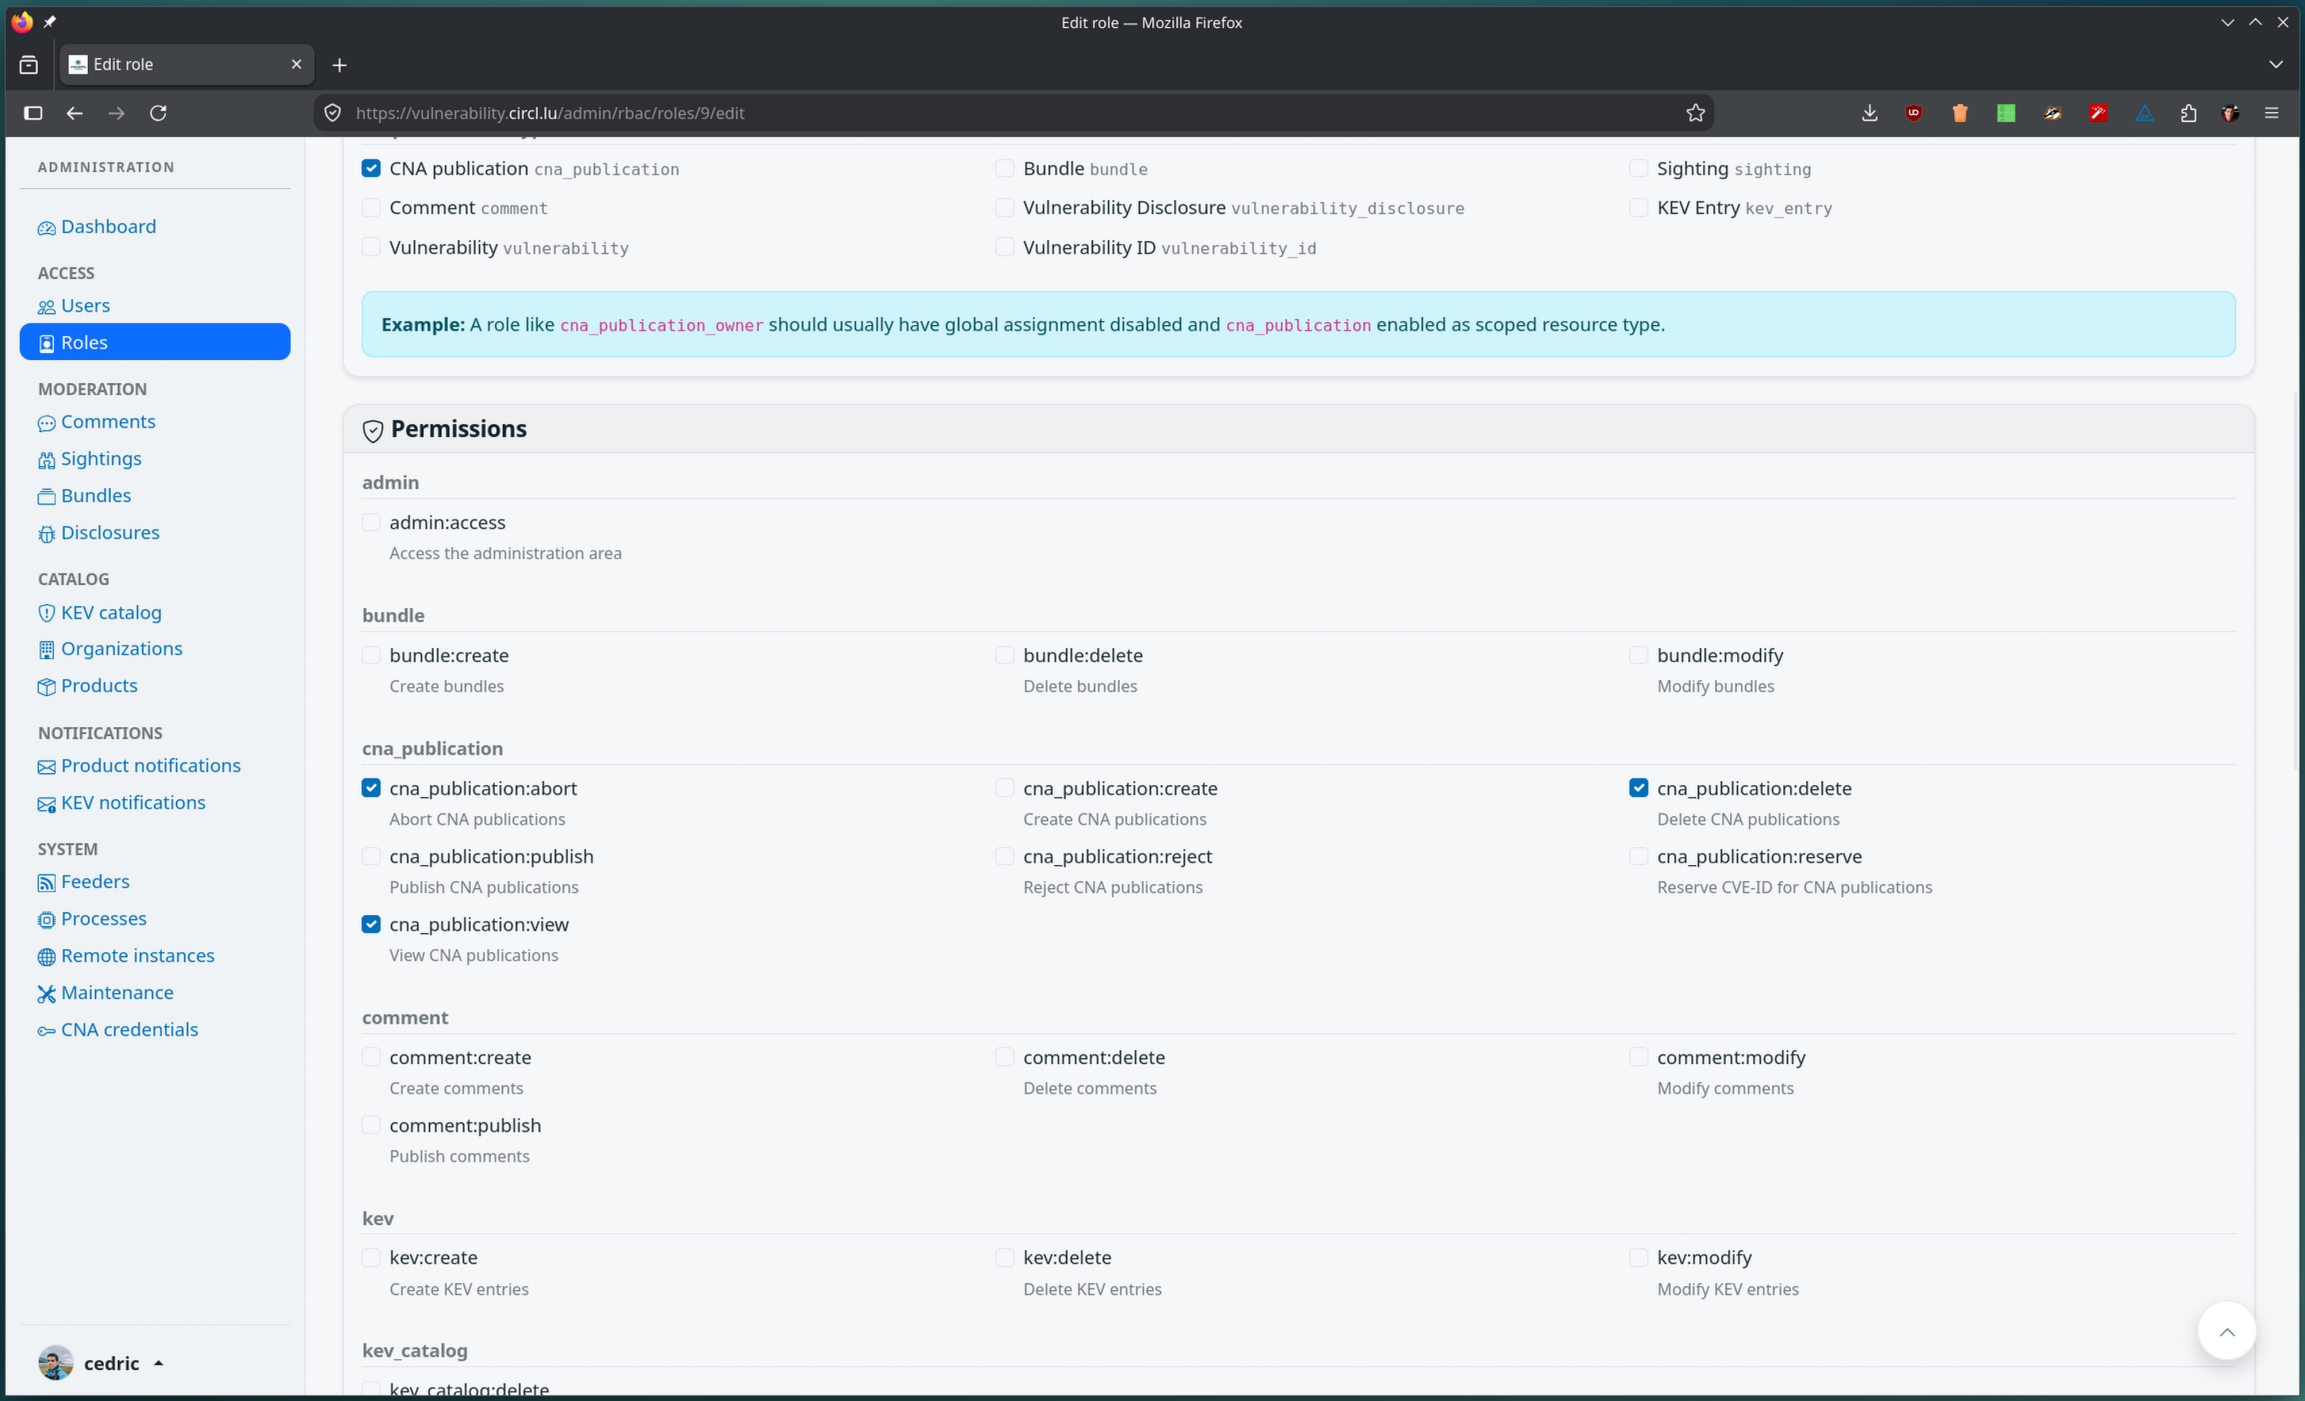This screenshot has height=1401, width=2305.
Task: Enable the Sighting resource type
Action: coord(1638,168)
